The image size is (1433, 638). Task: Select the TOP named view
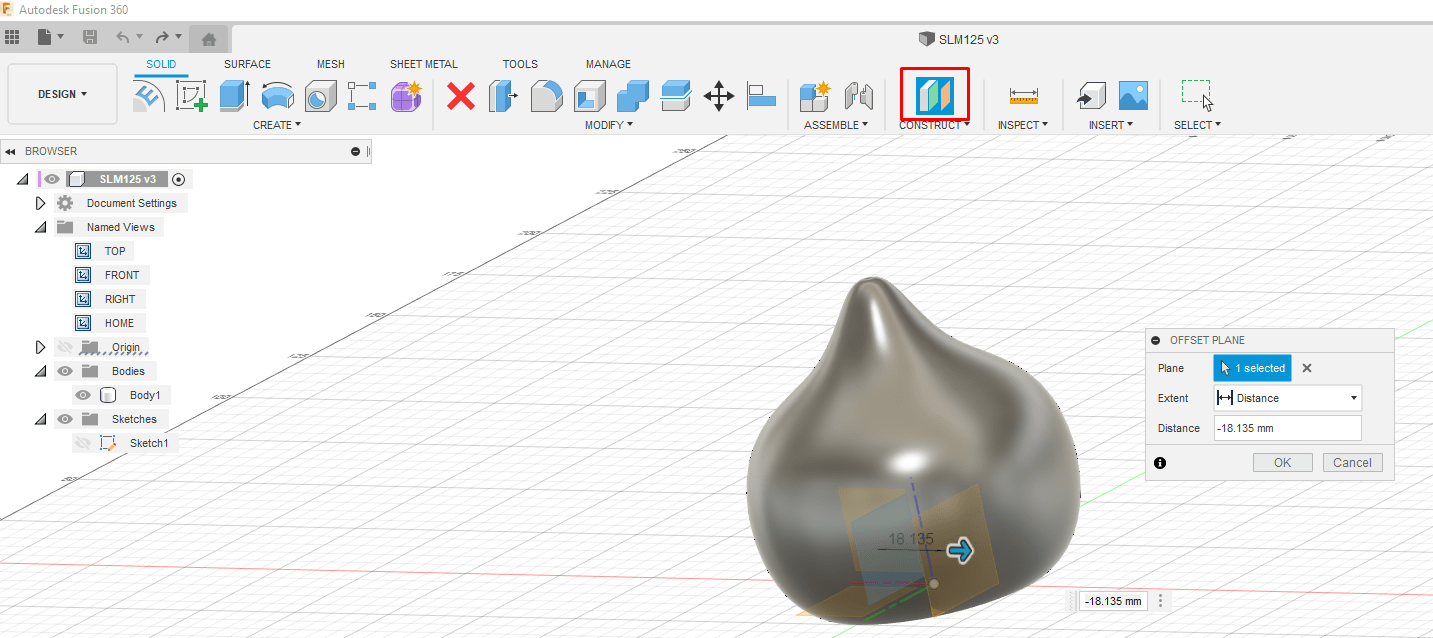coord(115,251)
